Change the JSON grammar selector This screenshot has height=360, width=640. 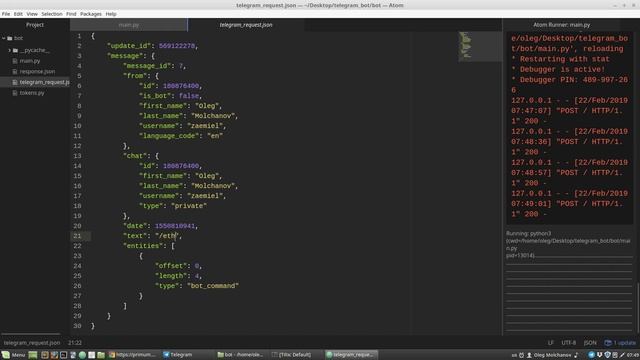590,343
